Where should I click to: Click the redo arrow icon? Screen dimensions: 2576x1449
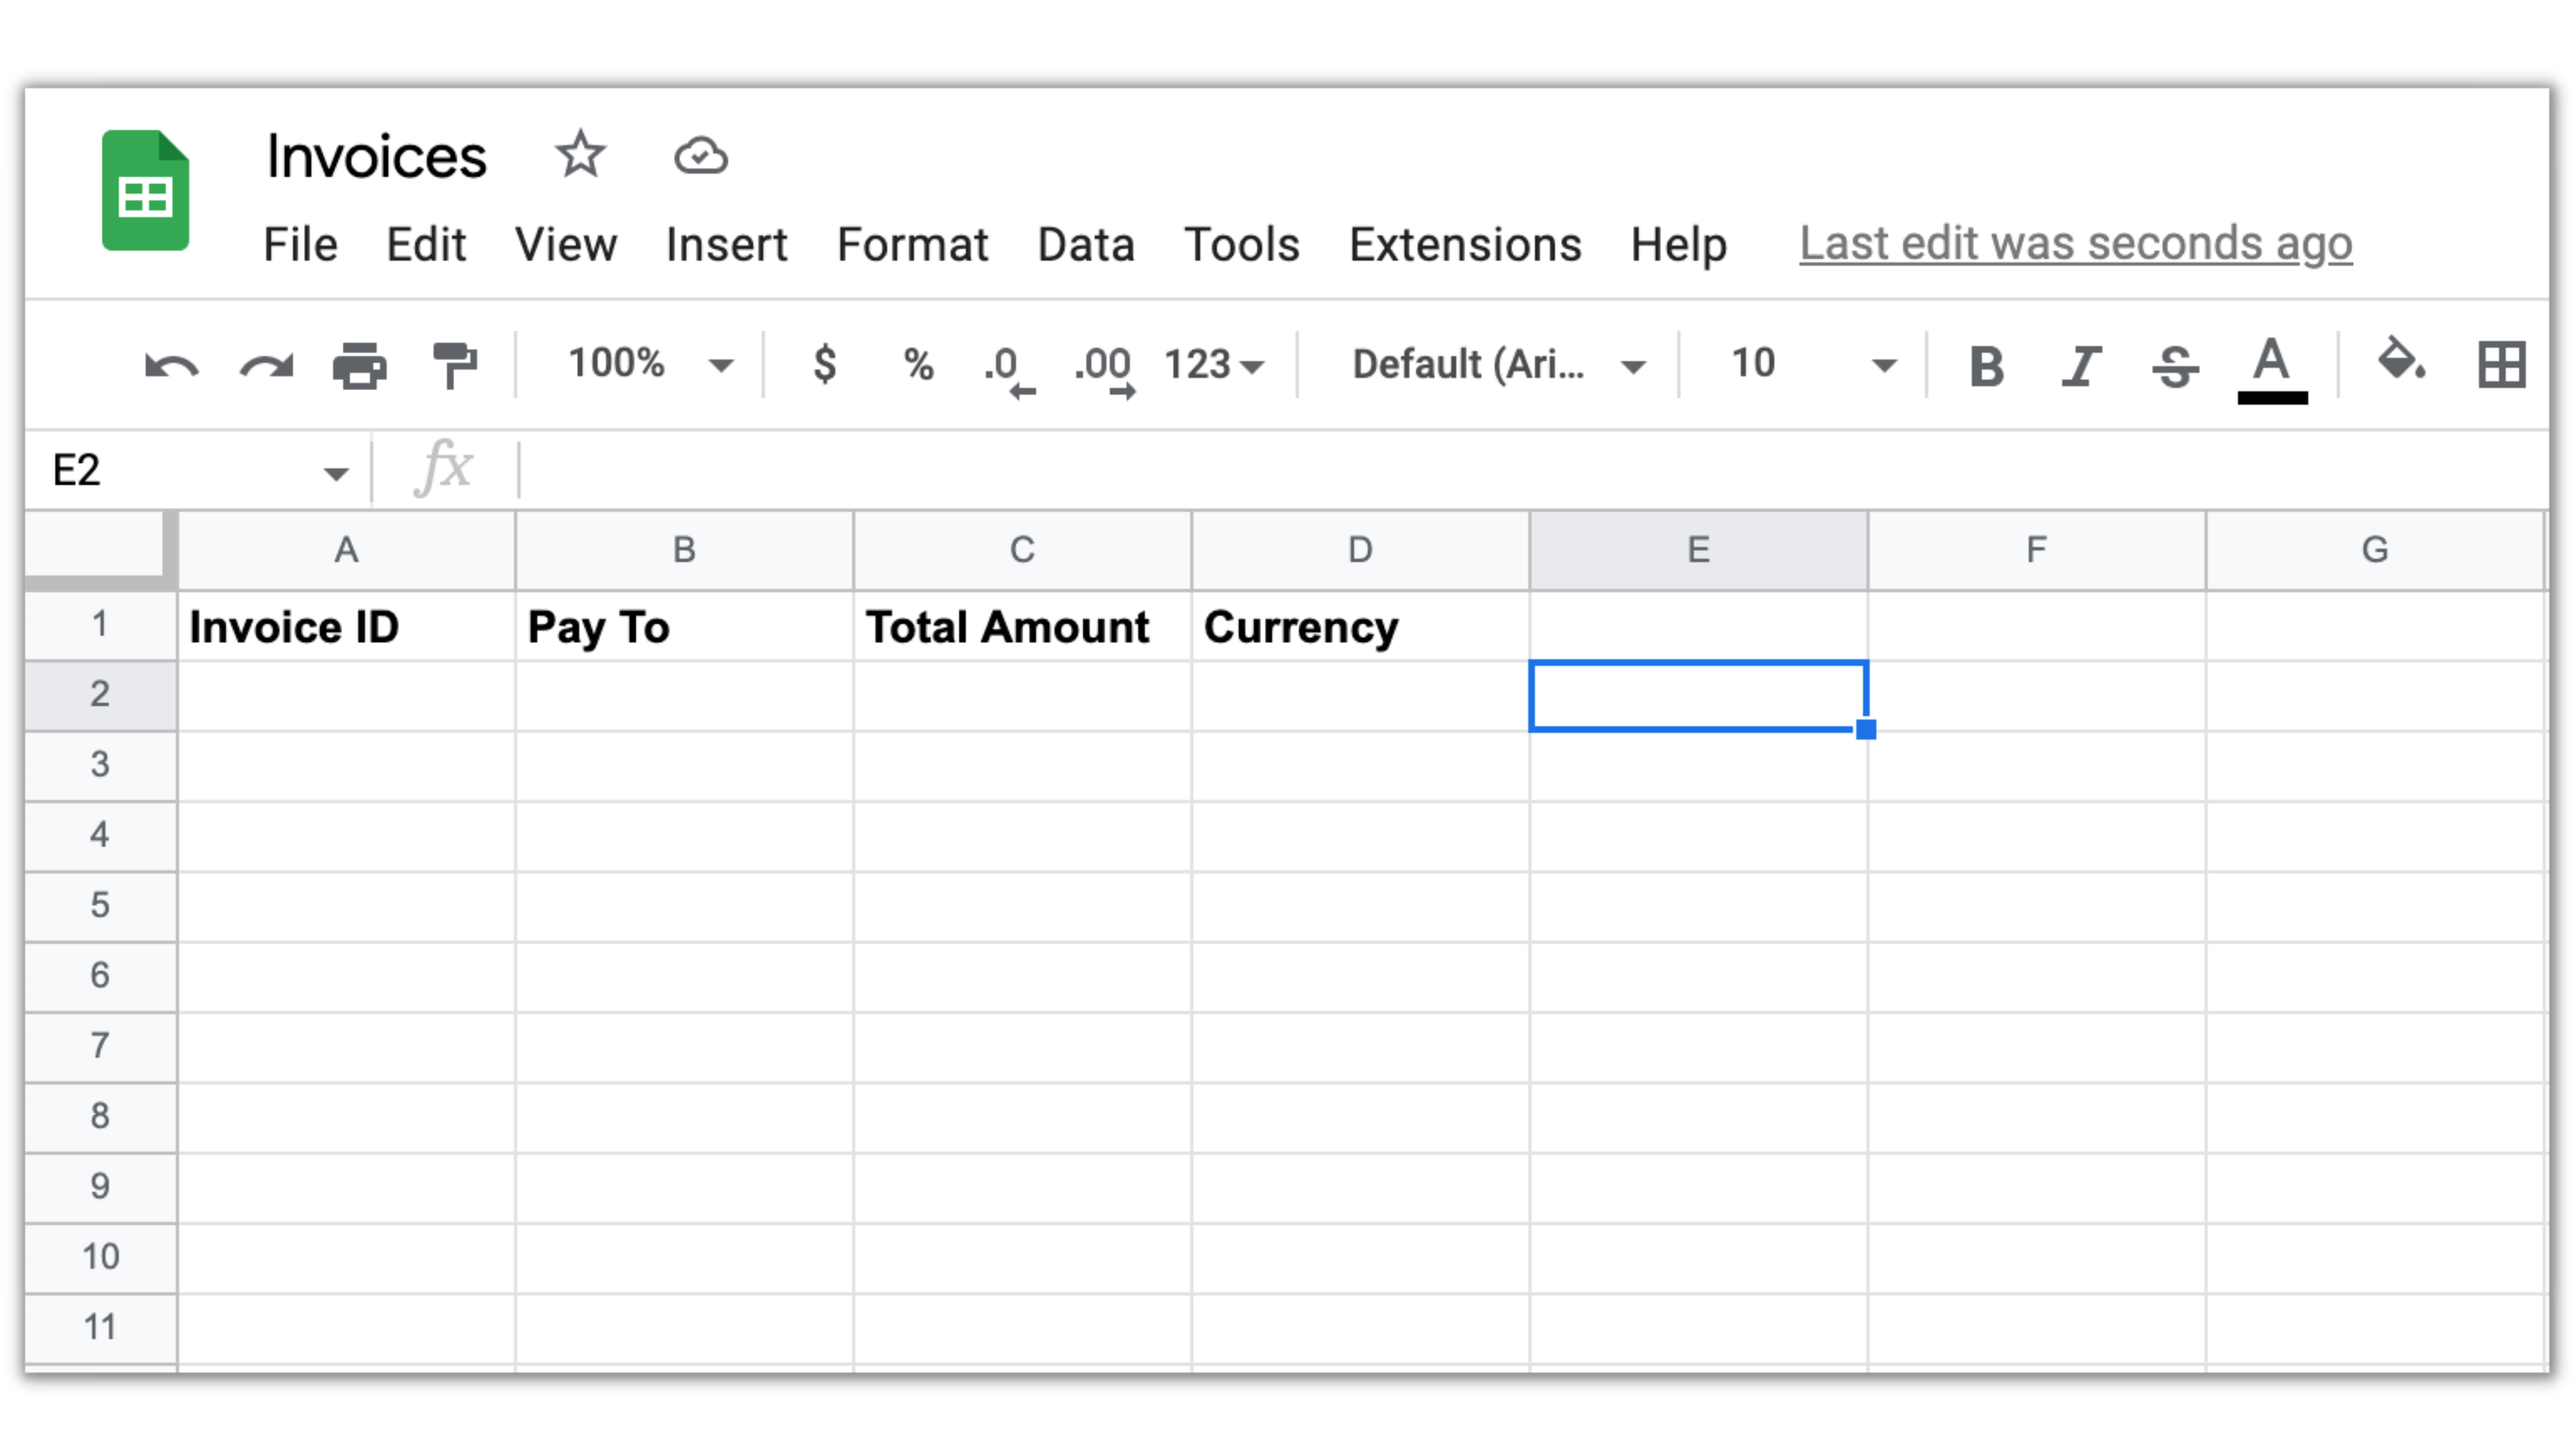[x=266, y=365]
